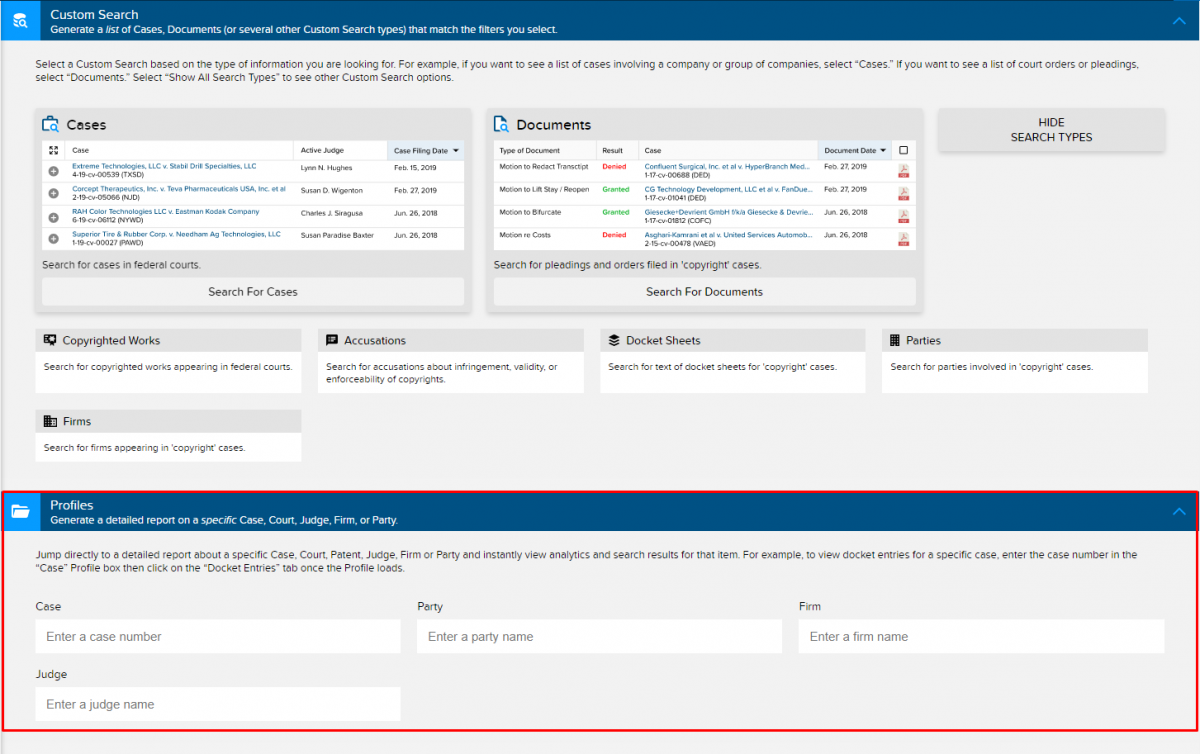Click the Hide Search Types button
The image size is (1200, 754).
[1051, 130]
